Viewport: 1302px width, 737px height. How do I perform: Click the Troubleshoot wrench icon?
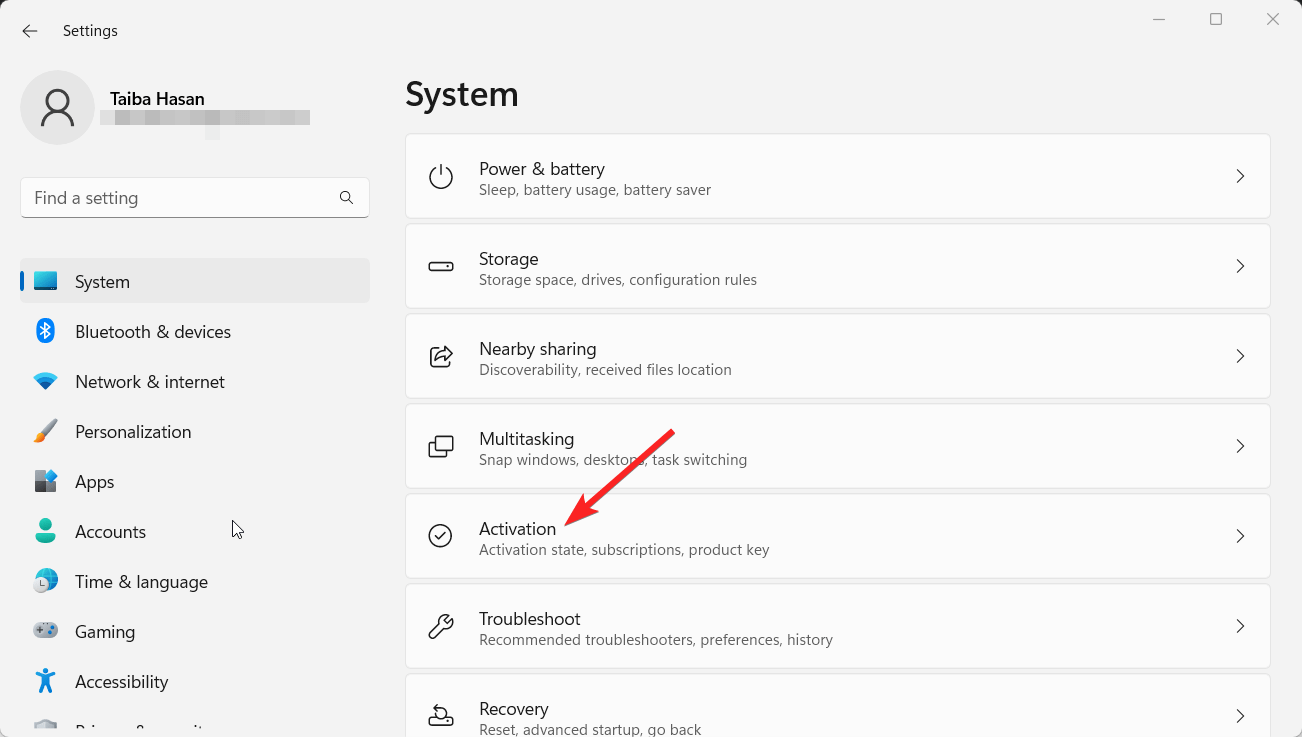[441, 626]
